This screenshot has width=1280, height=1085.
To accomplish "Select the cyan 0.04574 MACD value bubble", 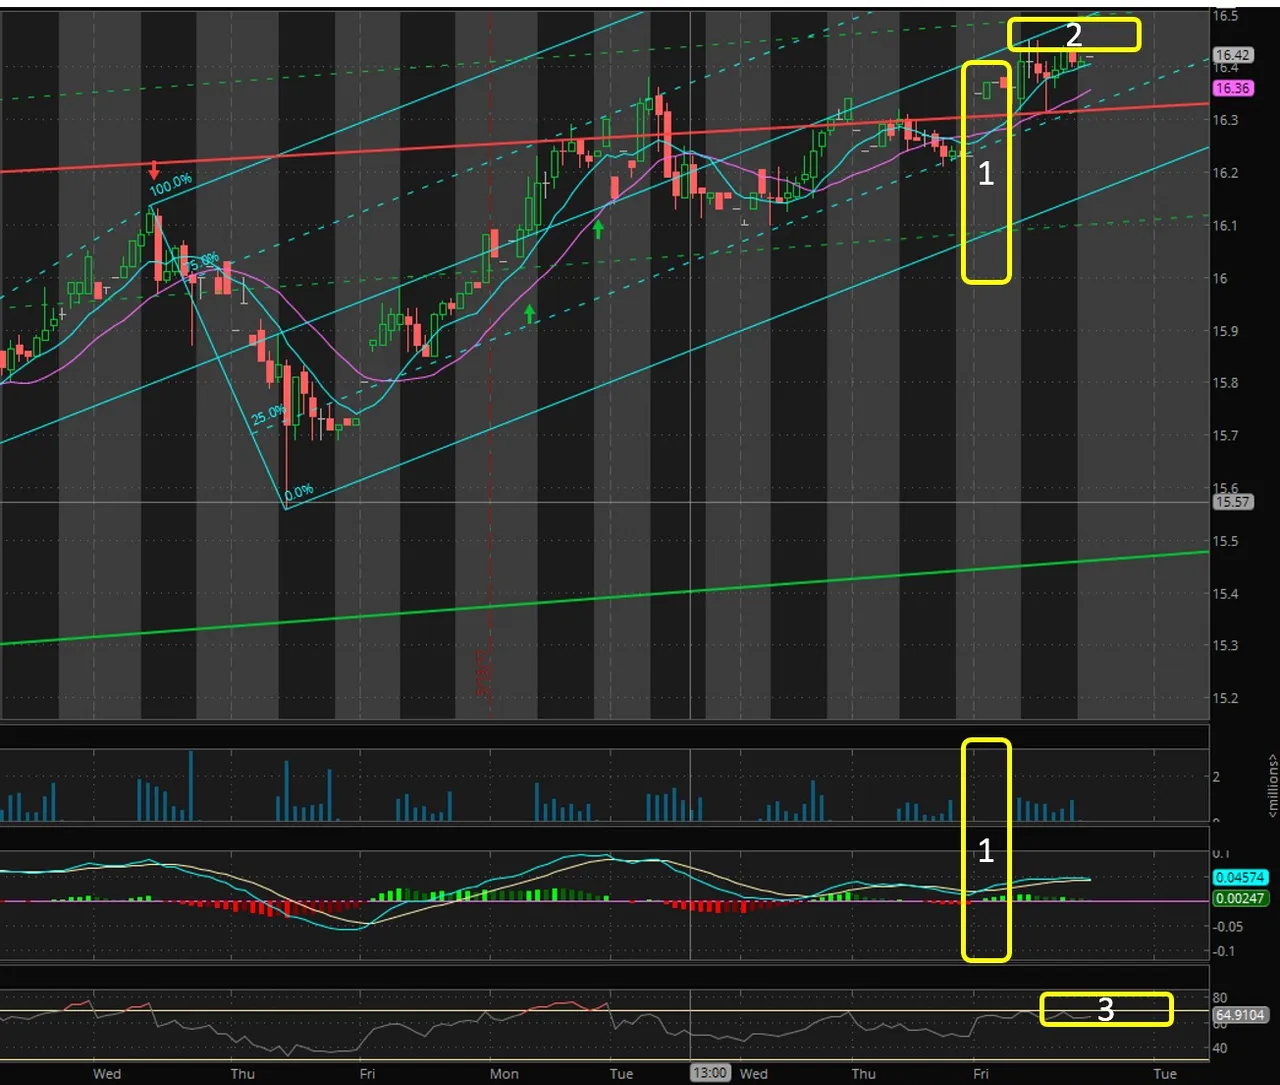I will coord(1240,877).
